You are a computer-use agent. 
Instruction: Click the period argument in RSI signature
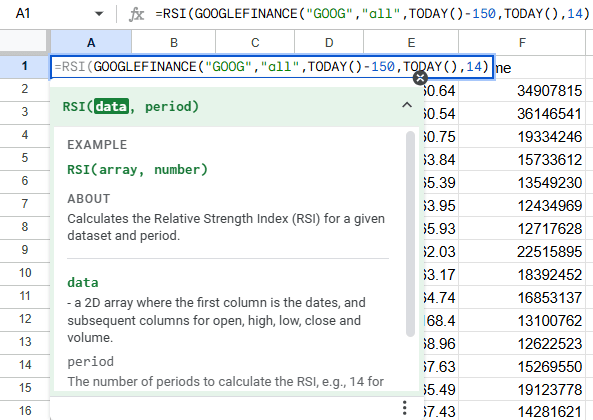(x=168, y=107)
